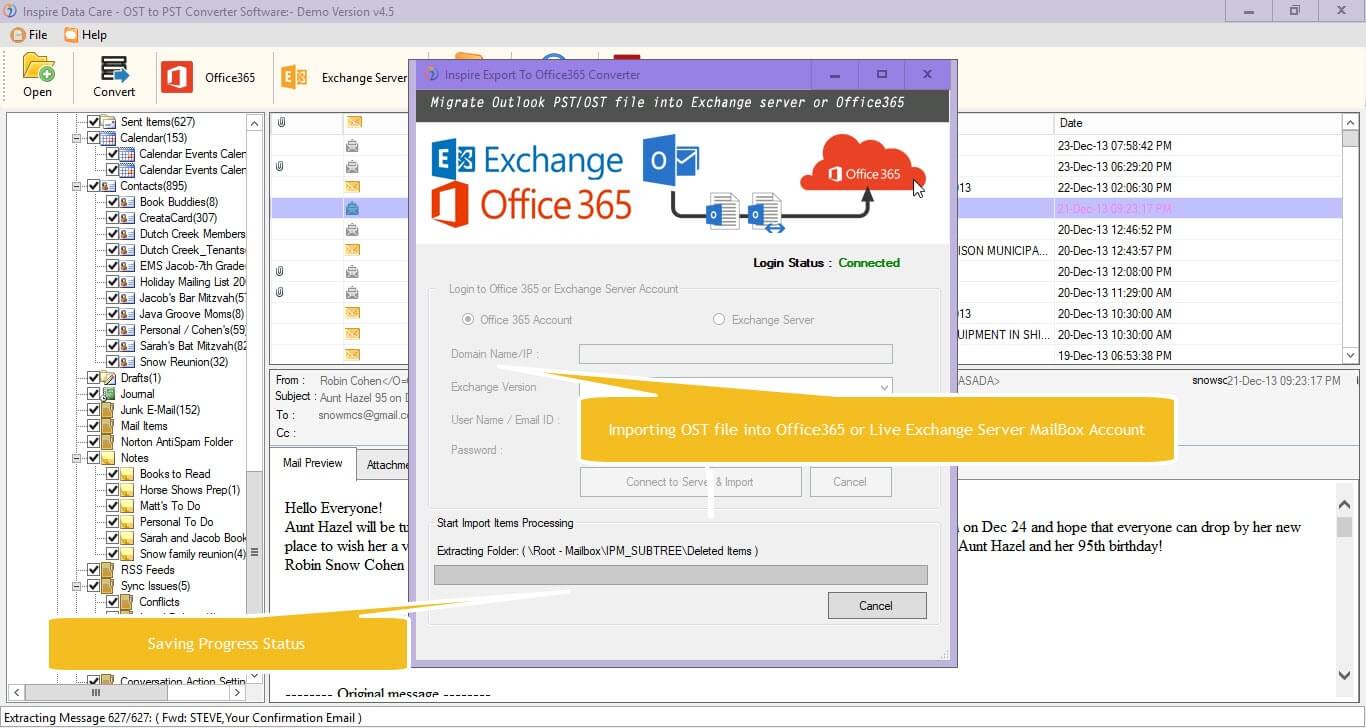Viewport: 1366px width, 728px height.
Task: Click the folder tree scroll up arrow
Action: tap(254, 122)
